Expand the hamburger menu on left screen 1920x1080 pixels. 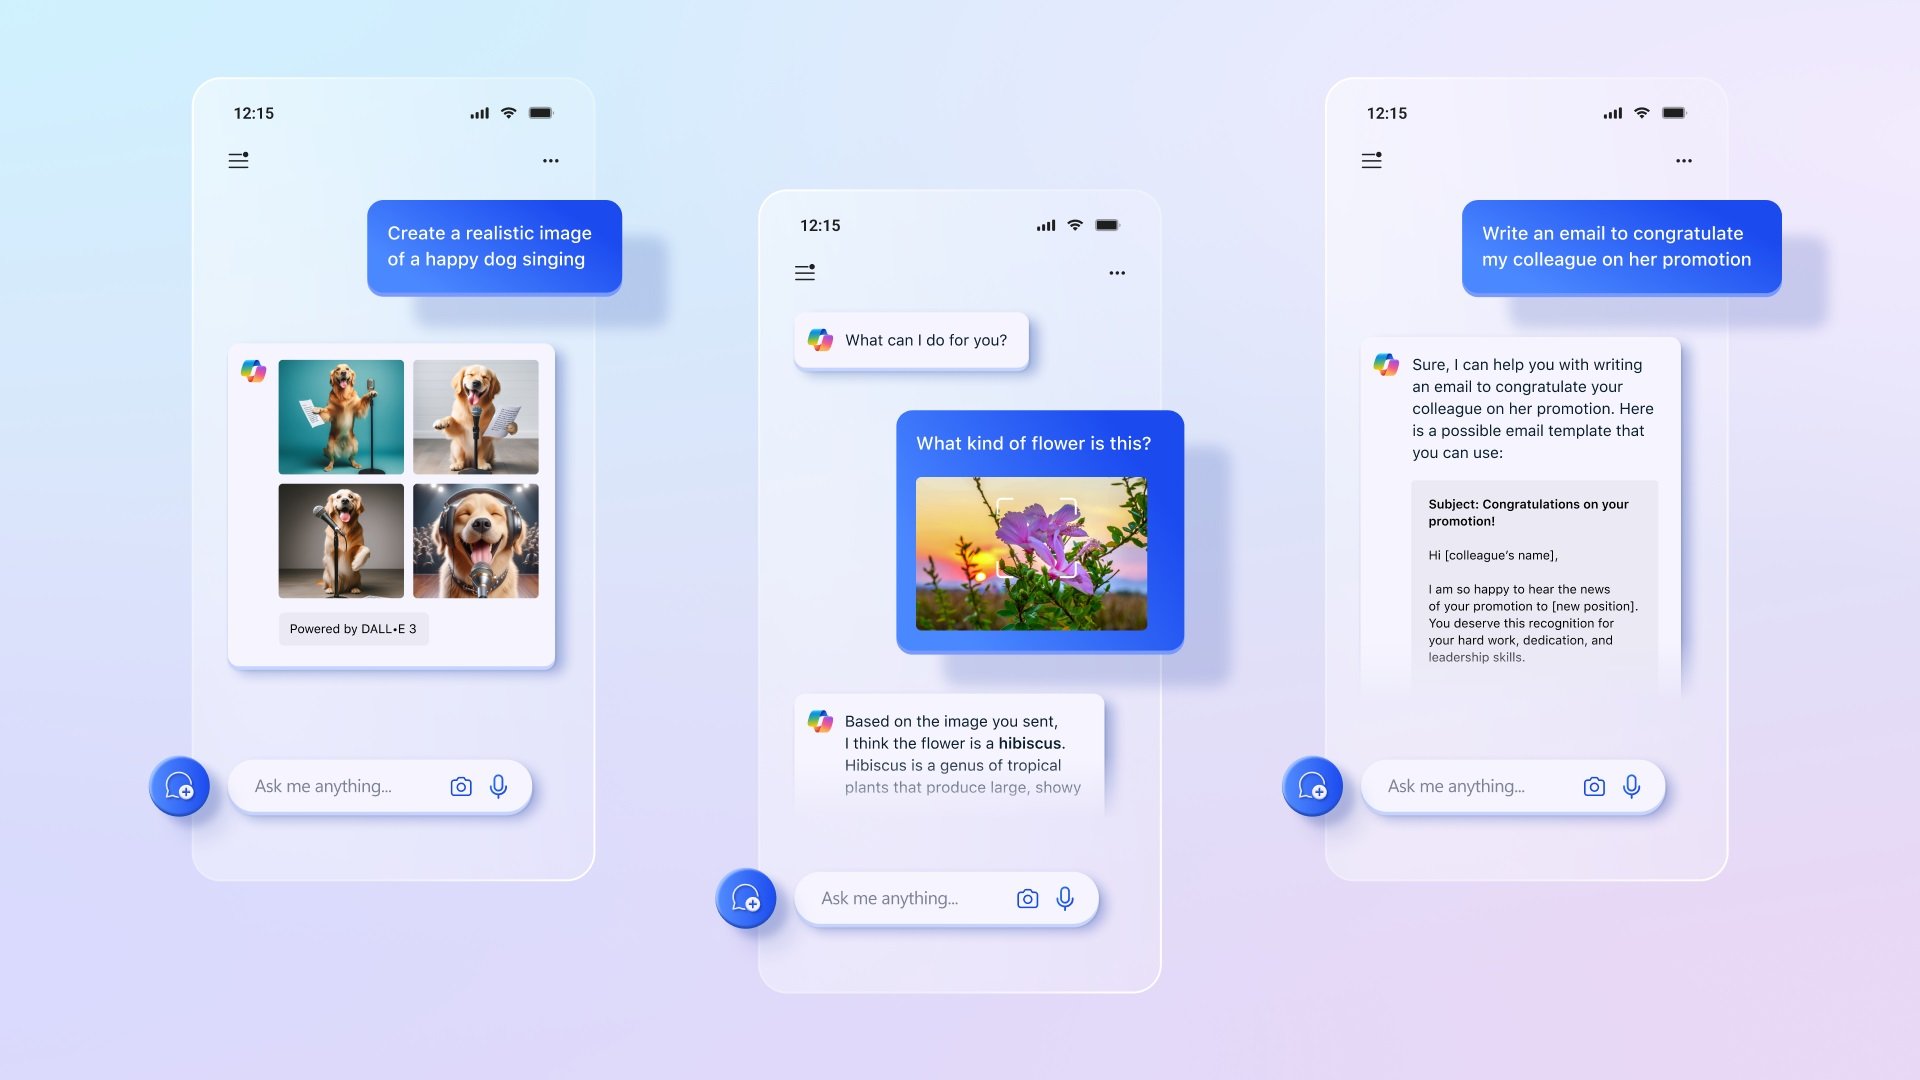point(237,160)
